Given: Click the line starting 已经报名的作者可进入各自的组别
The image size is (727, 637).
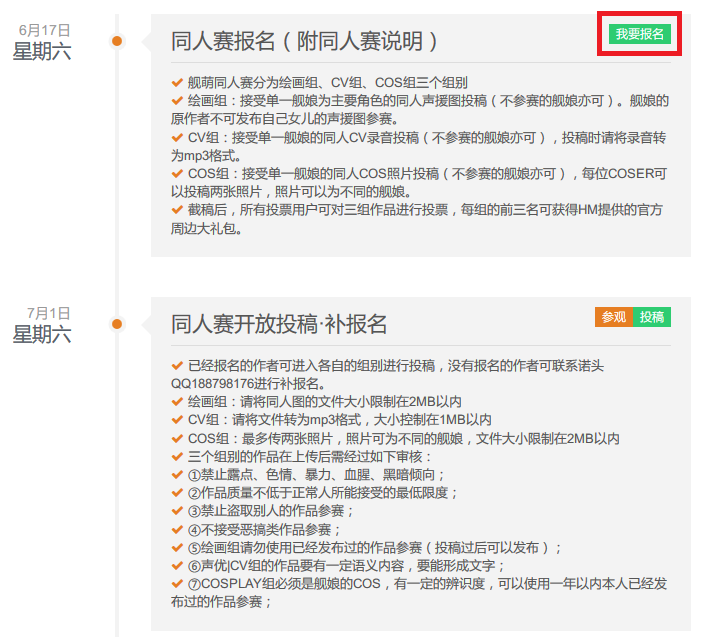Looking at the screenshot, I should pyautogui.click(x=395, y=366).
